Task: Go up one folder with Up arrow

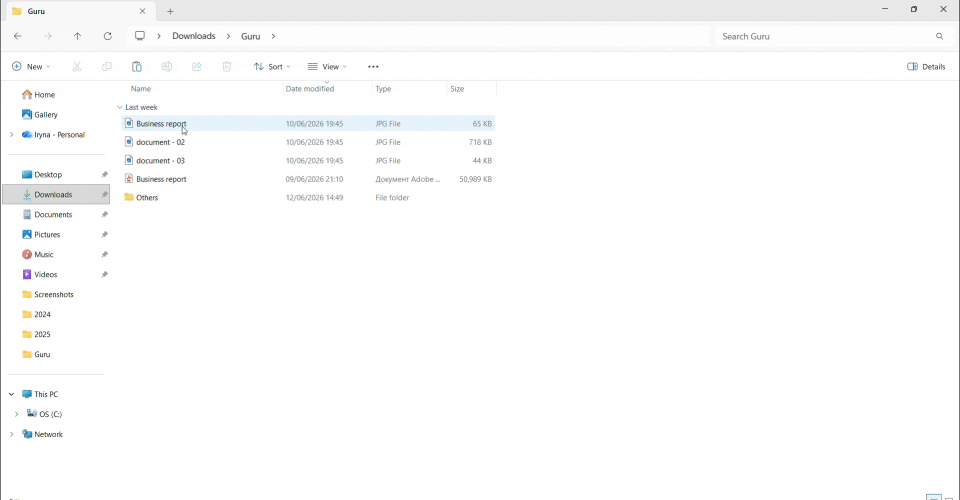Action: click(x=77, y=36)
